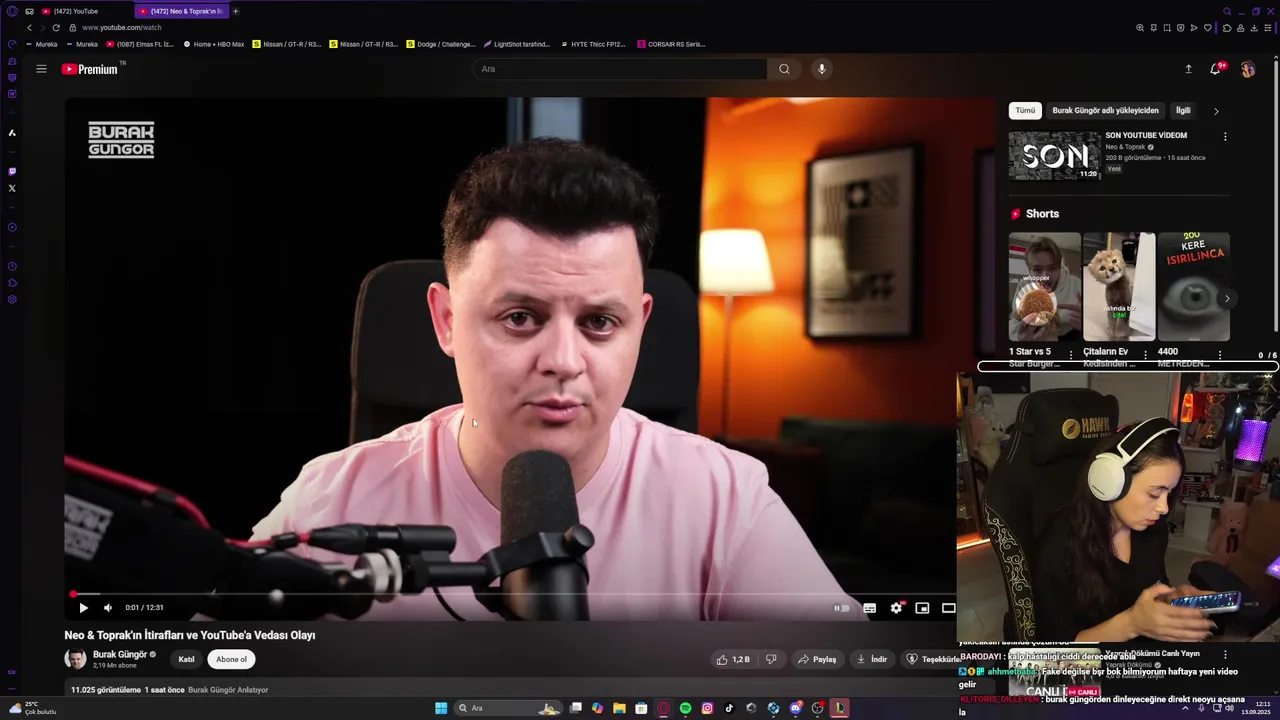1280x720 pixels.
Task: Open browser extensions cube icon
Action: tap(1227, 28)
